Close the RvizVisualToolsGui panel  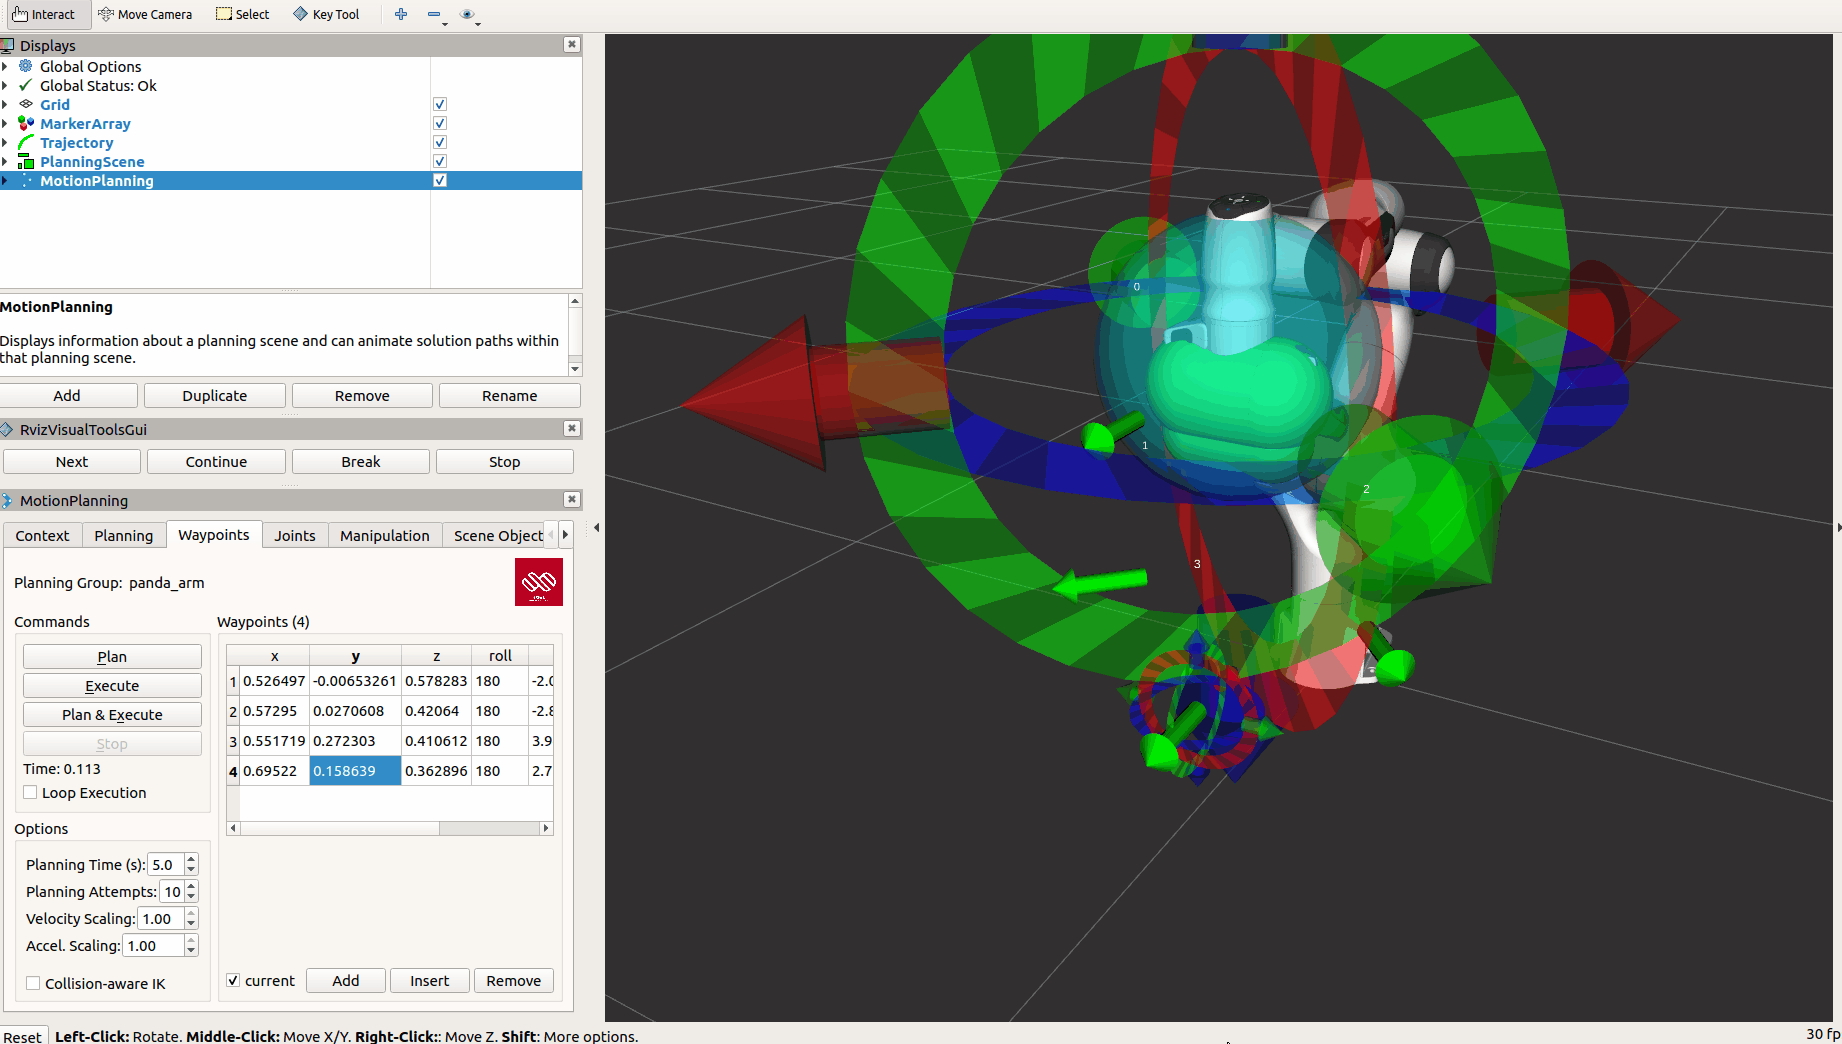tap(571, 429)
